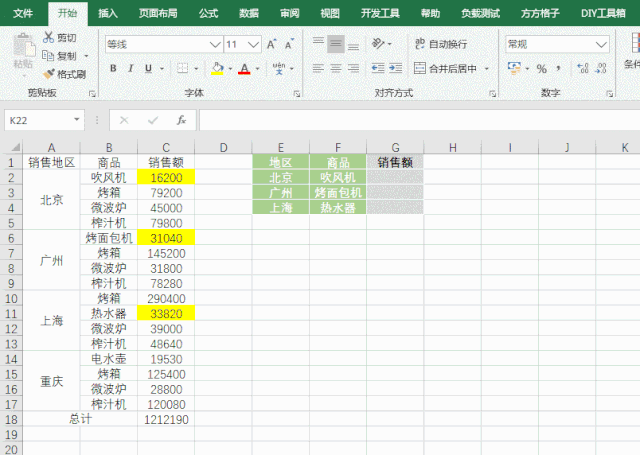Increase the cell indent
The height and width of the screenshot is (455, 640).
click(x=396, y=68)
